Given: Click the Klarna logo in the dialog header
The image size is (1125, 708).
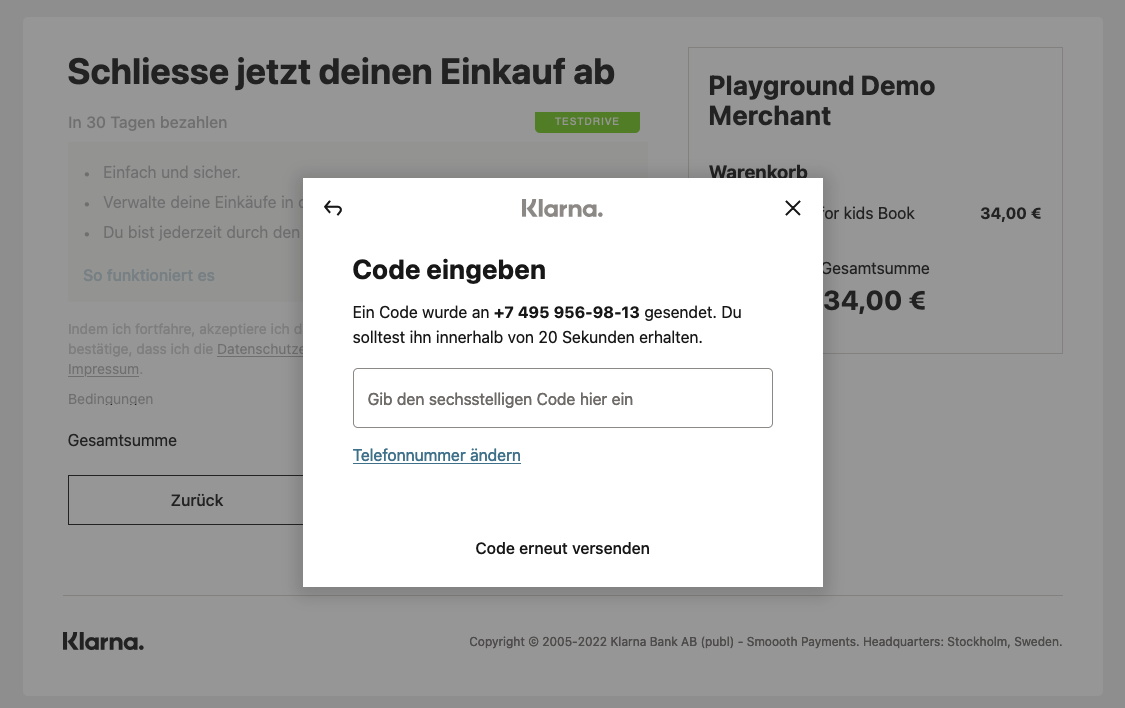Looking at the screenshot, I should tap(562, 209).
